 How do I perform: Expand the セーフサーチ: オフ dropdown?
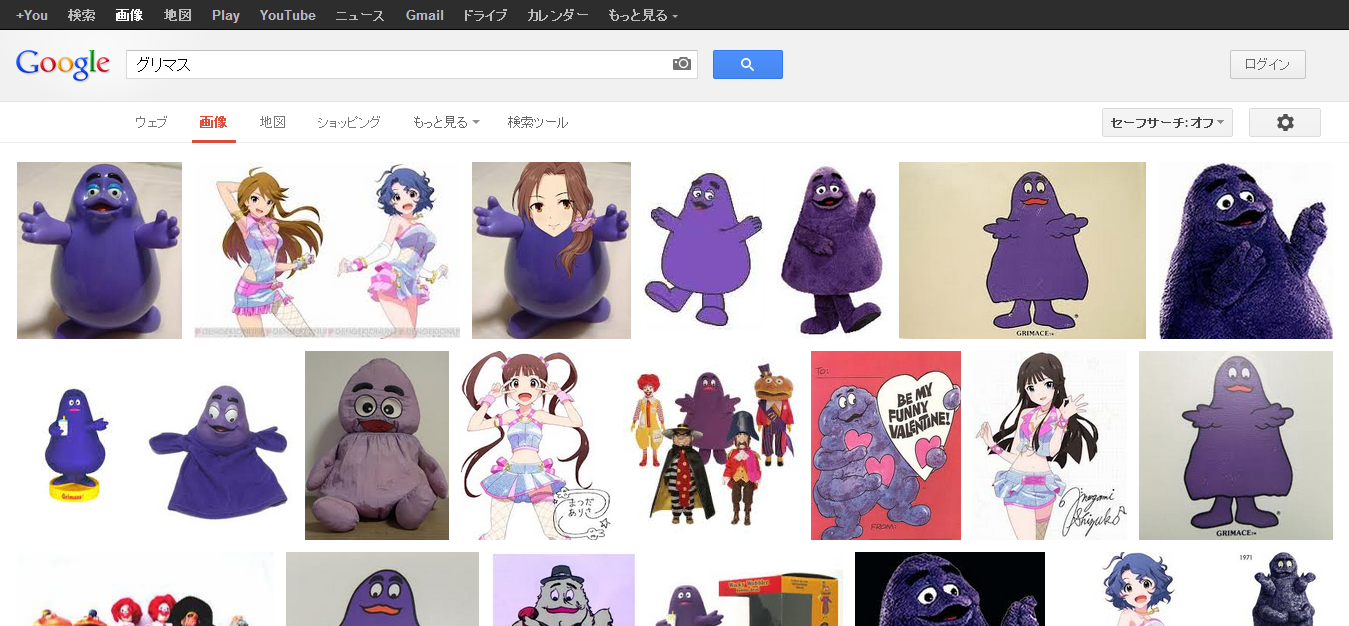click(1167, 122)
